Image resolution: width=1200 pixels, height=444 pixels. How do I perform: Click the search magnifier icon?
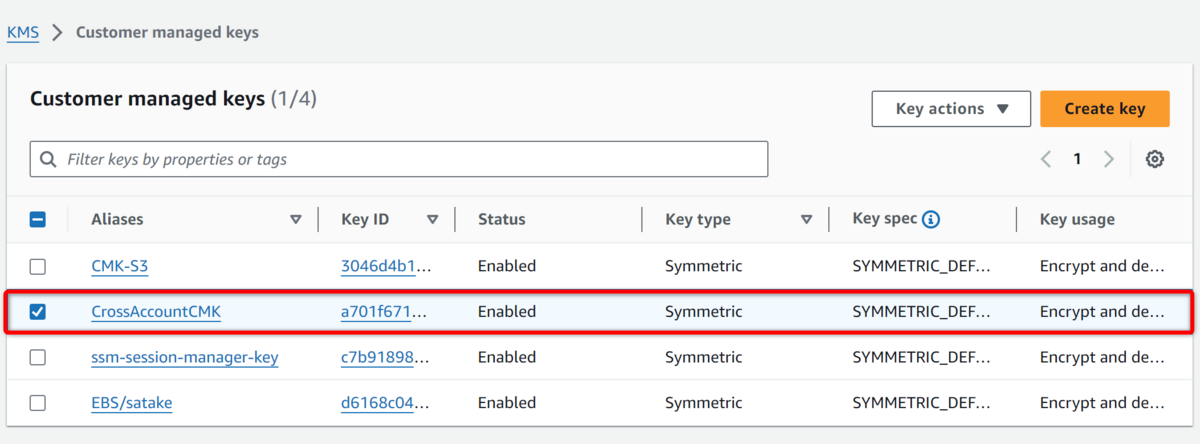[48, 159]
